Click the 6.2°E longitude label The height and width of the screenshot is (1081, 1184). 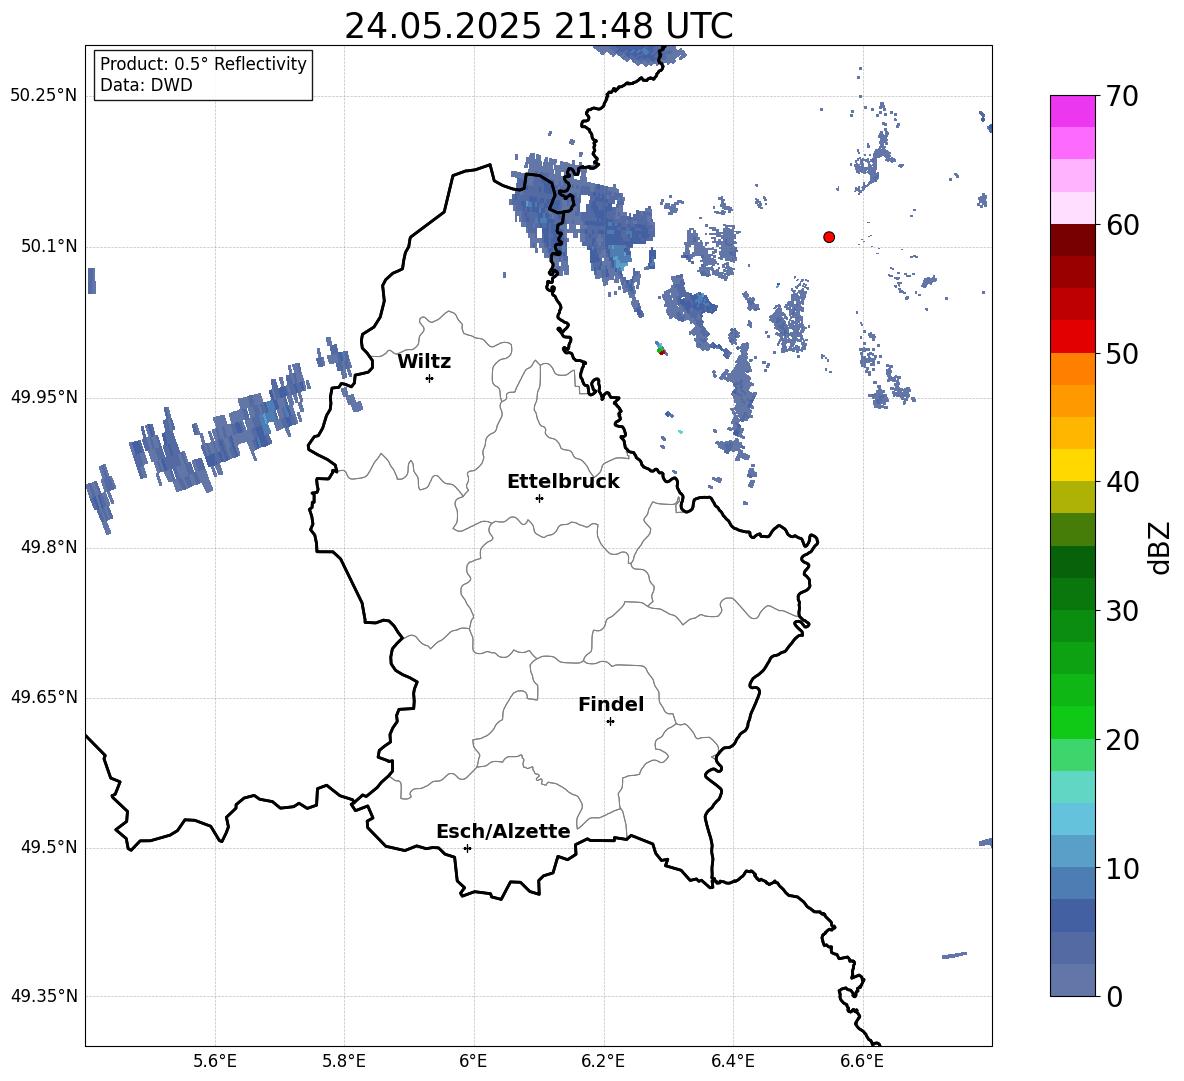pyautogui.click(x=603, y=1062)
